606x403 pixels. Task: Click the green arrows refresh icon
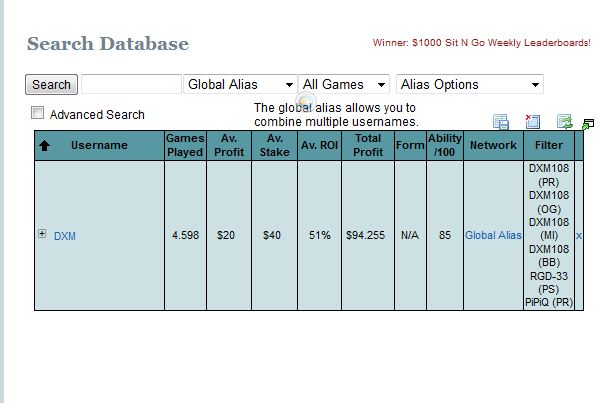click(x=564, y=122)
